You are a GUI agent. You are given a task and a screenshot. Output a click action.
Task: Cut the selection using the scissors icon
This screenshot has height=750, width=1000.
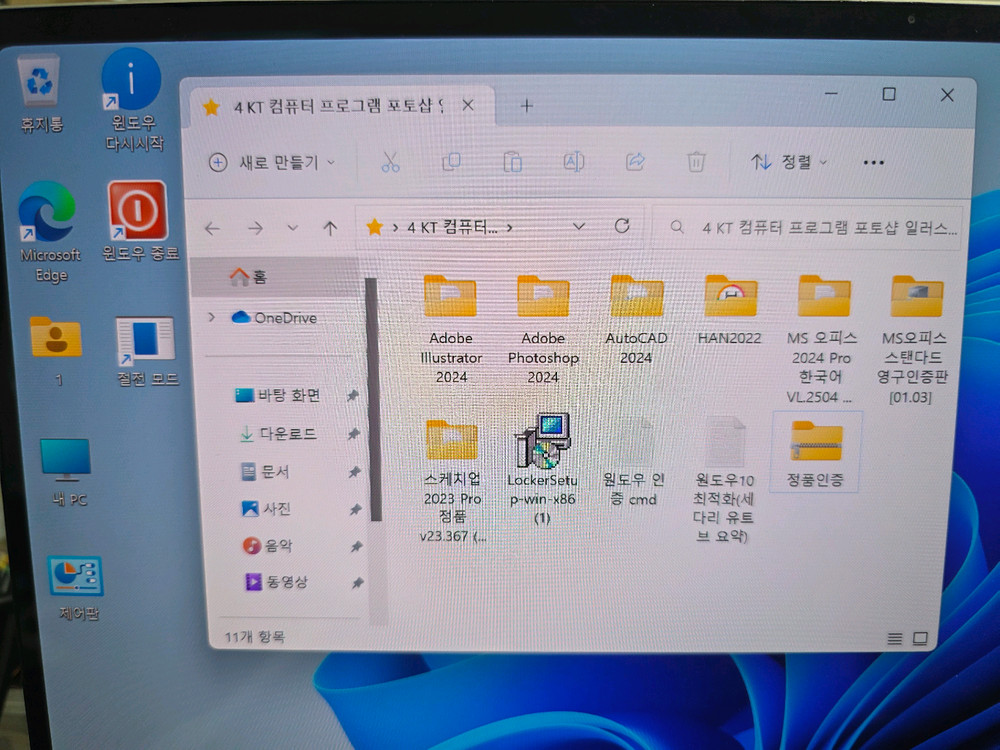(x=391, y=161)
